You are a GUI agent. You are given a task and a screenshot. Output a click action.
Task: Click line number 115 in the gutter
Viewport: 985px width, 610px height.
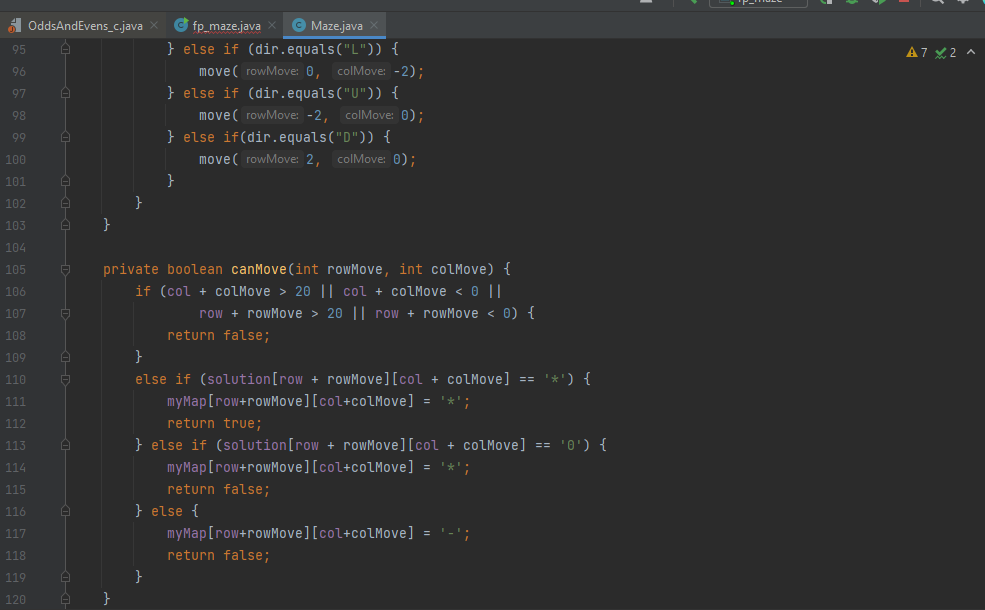pyautogui.click(x=16, y=489)
